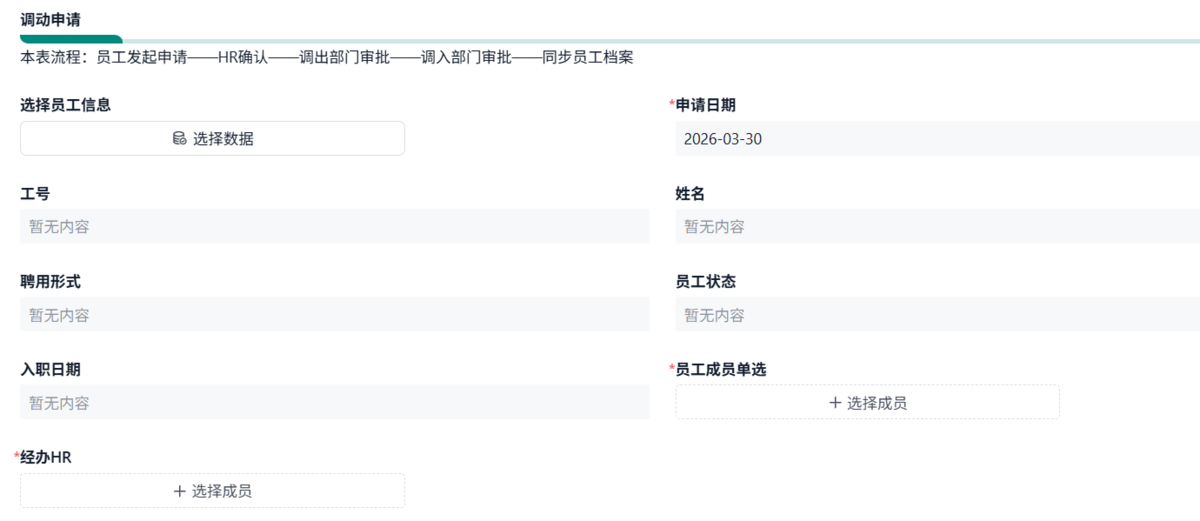Click the database icon beside 选择数据

tap(179, 139)
